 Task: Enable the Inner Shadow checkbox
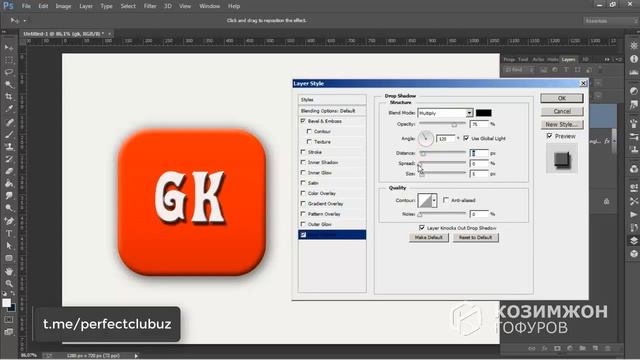(x=303, y=162)
